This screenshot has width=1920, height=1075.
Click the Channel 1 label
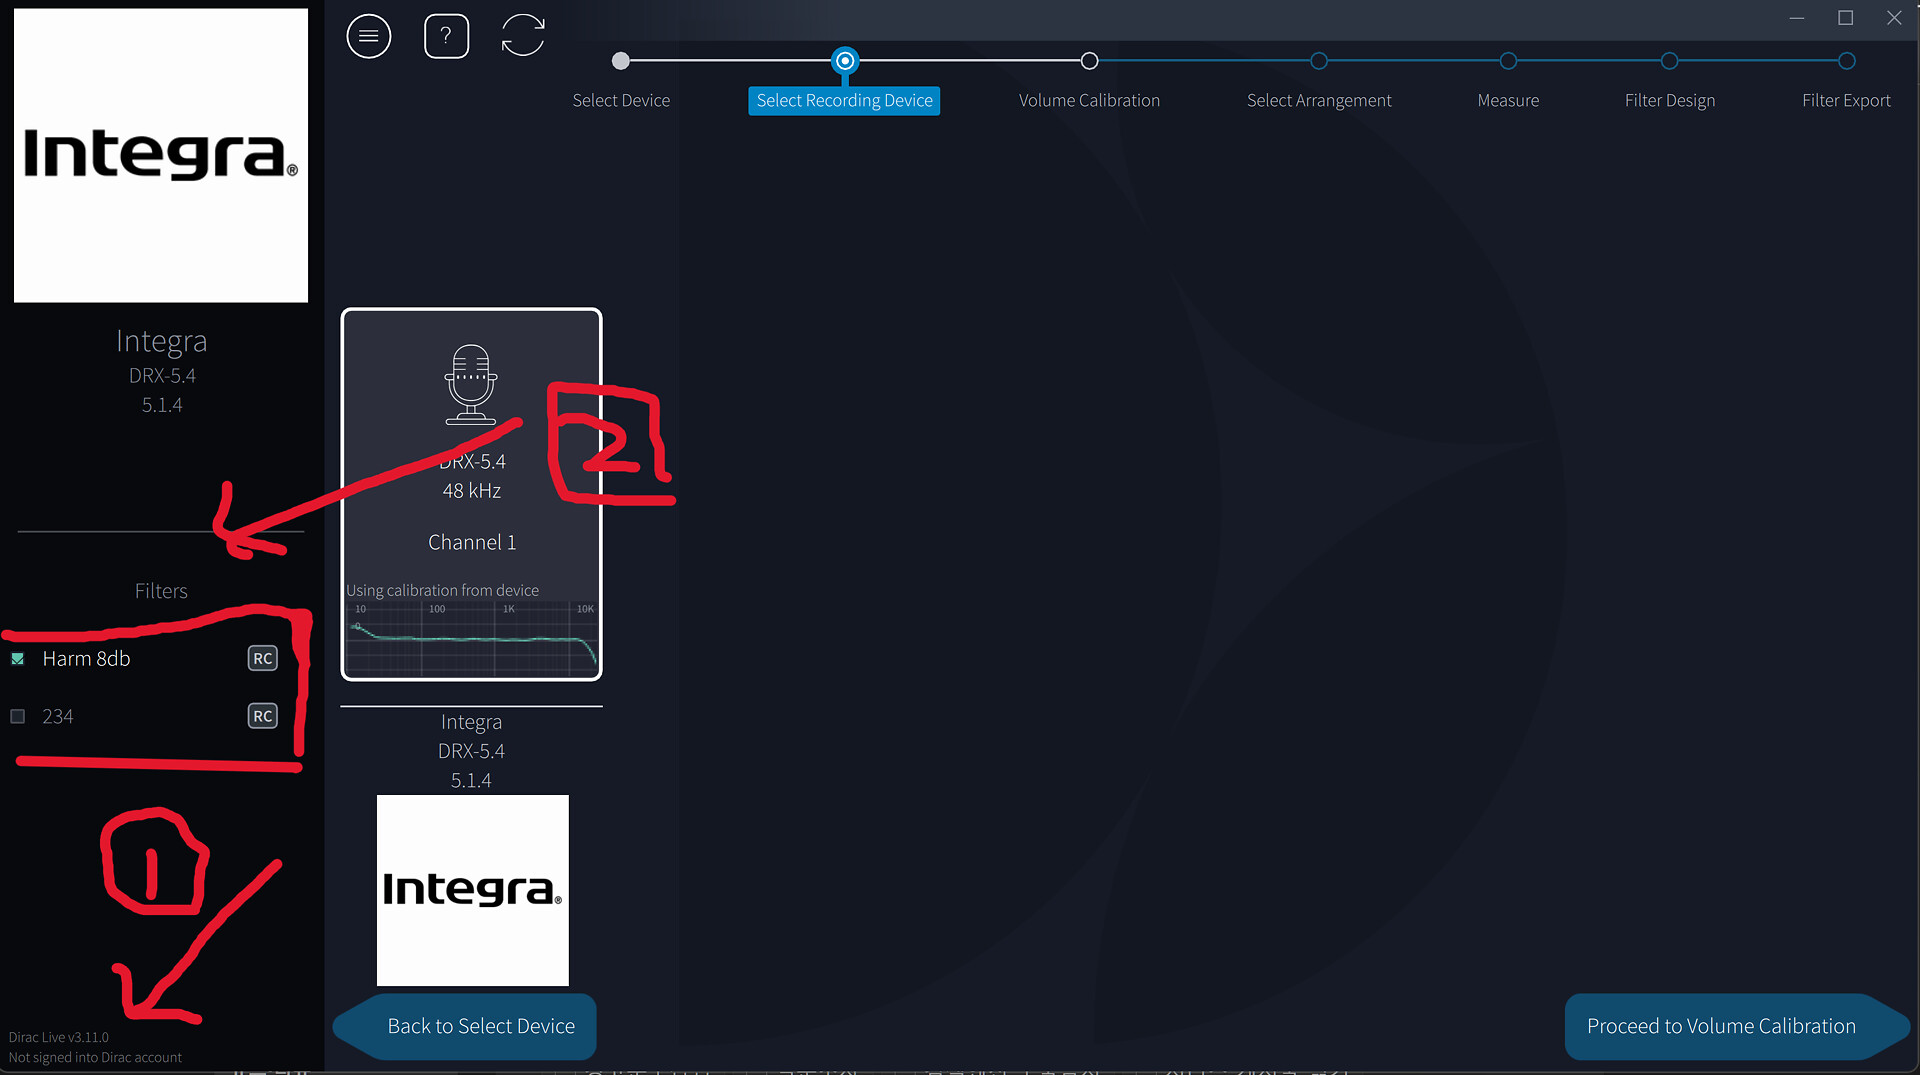472,542
